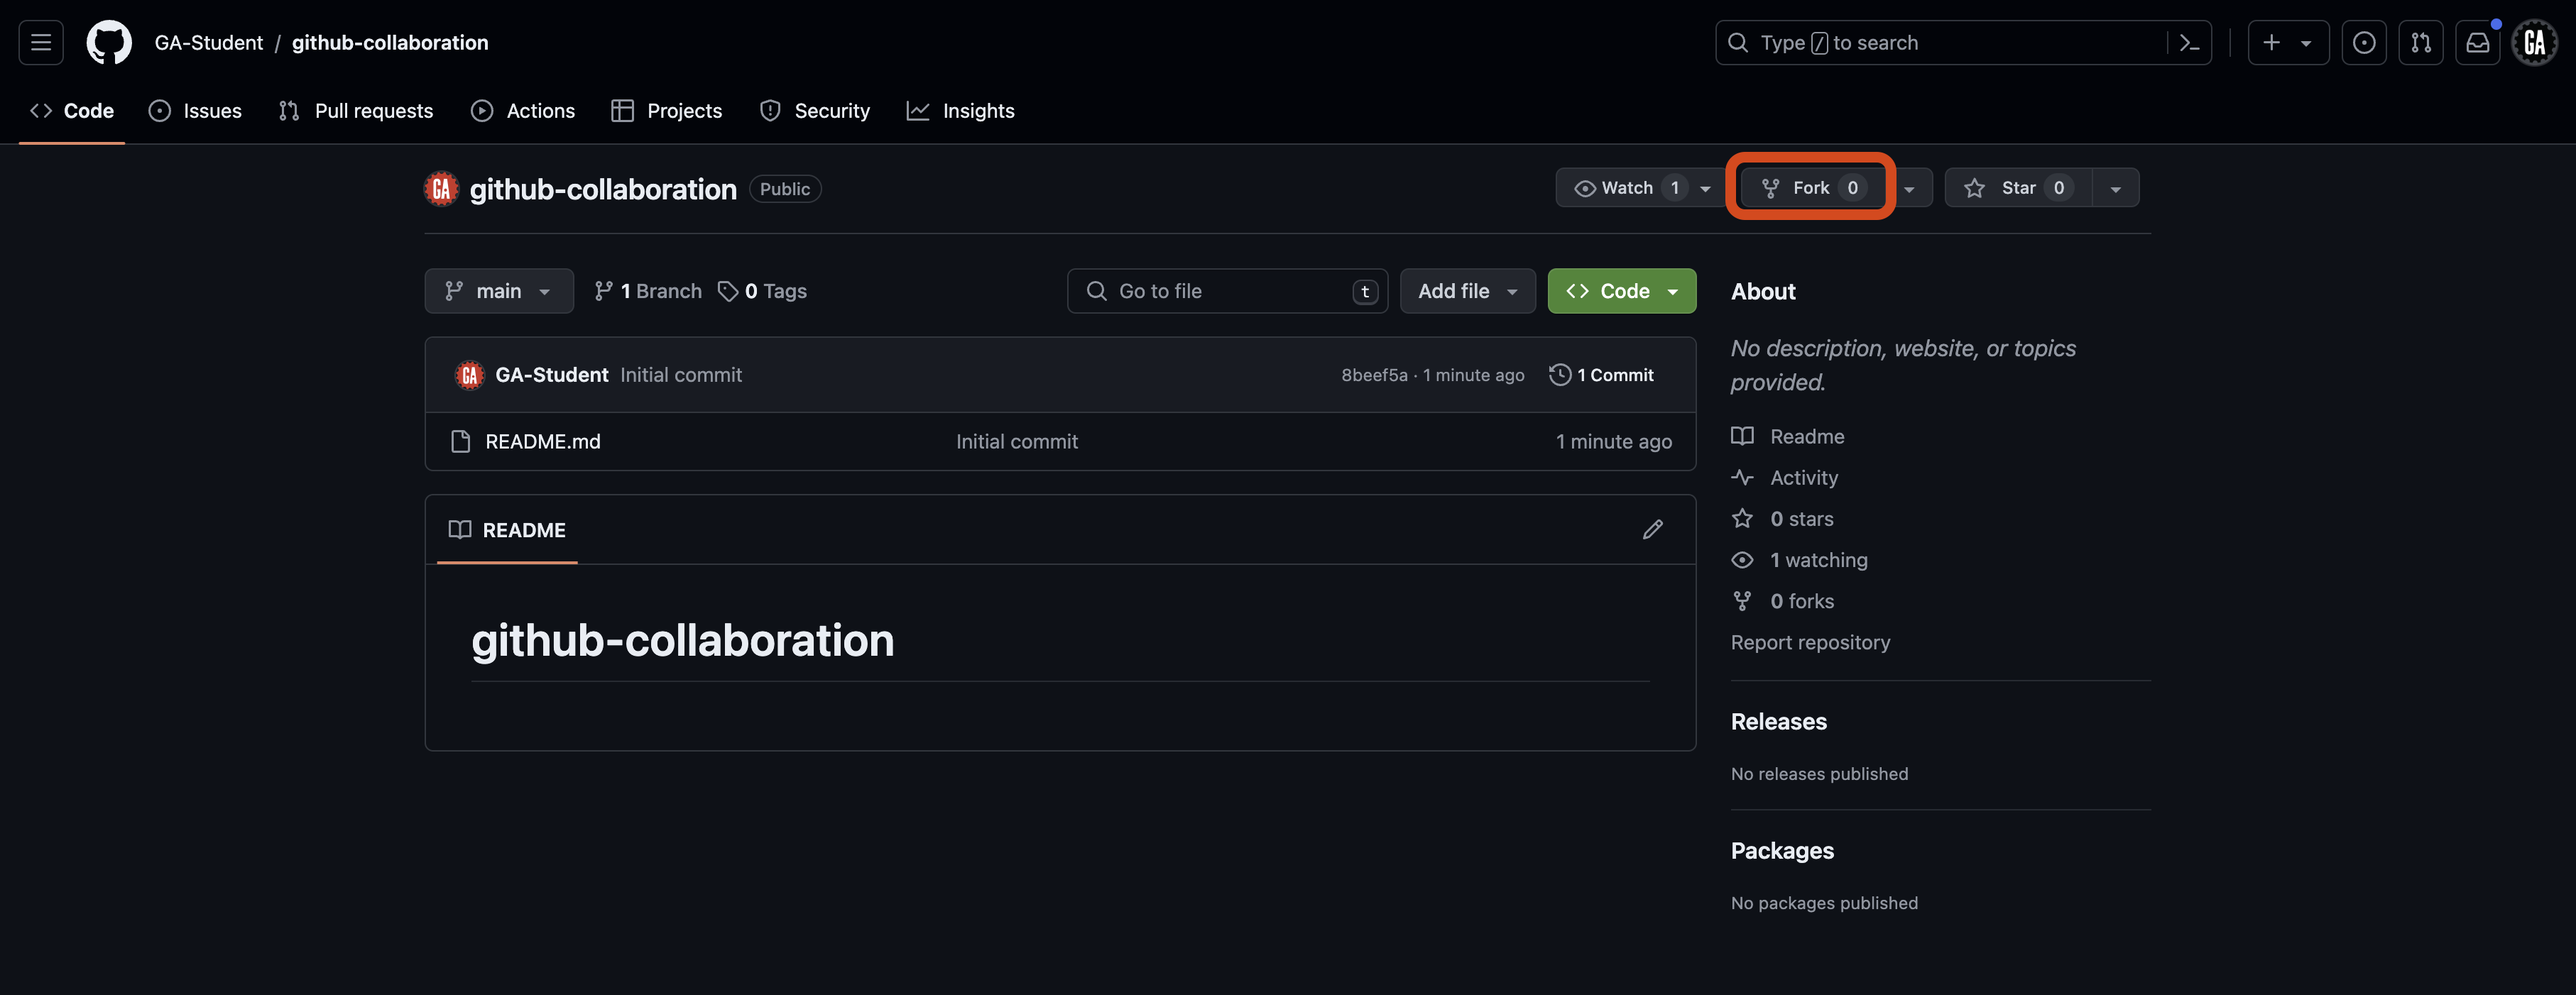The height and width of the screenshot is (995, 2576).
Task: Click the Report repository link
Action: coord(1810,641)
